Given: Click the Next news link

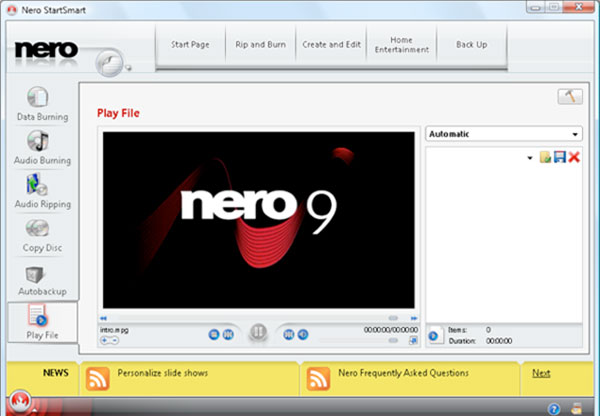Looking at the screenshot, I should 541,373.
